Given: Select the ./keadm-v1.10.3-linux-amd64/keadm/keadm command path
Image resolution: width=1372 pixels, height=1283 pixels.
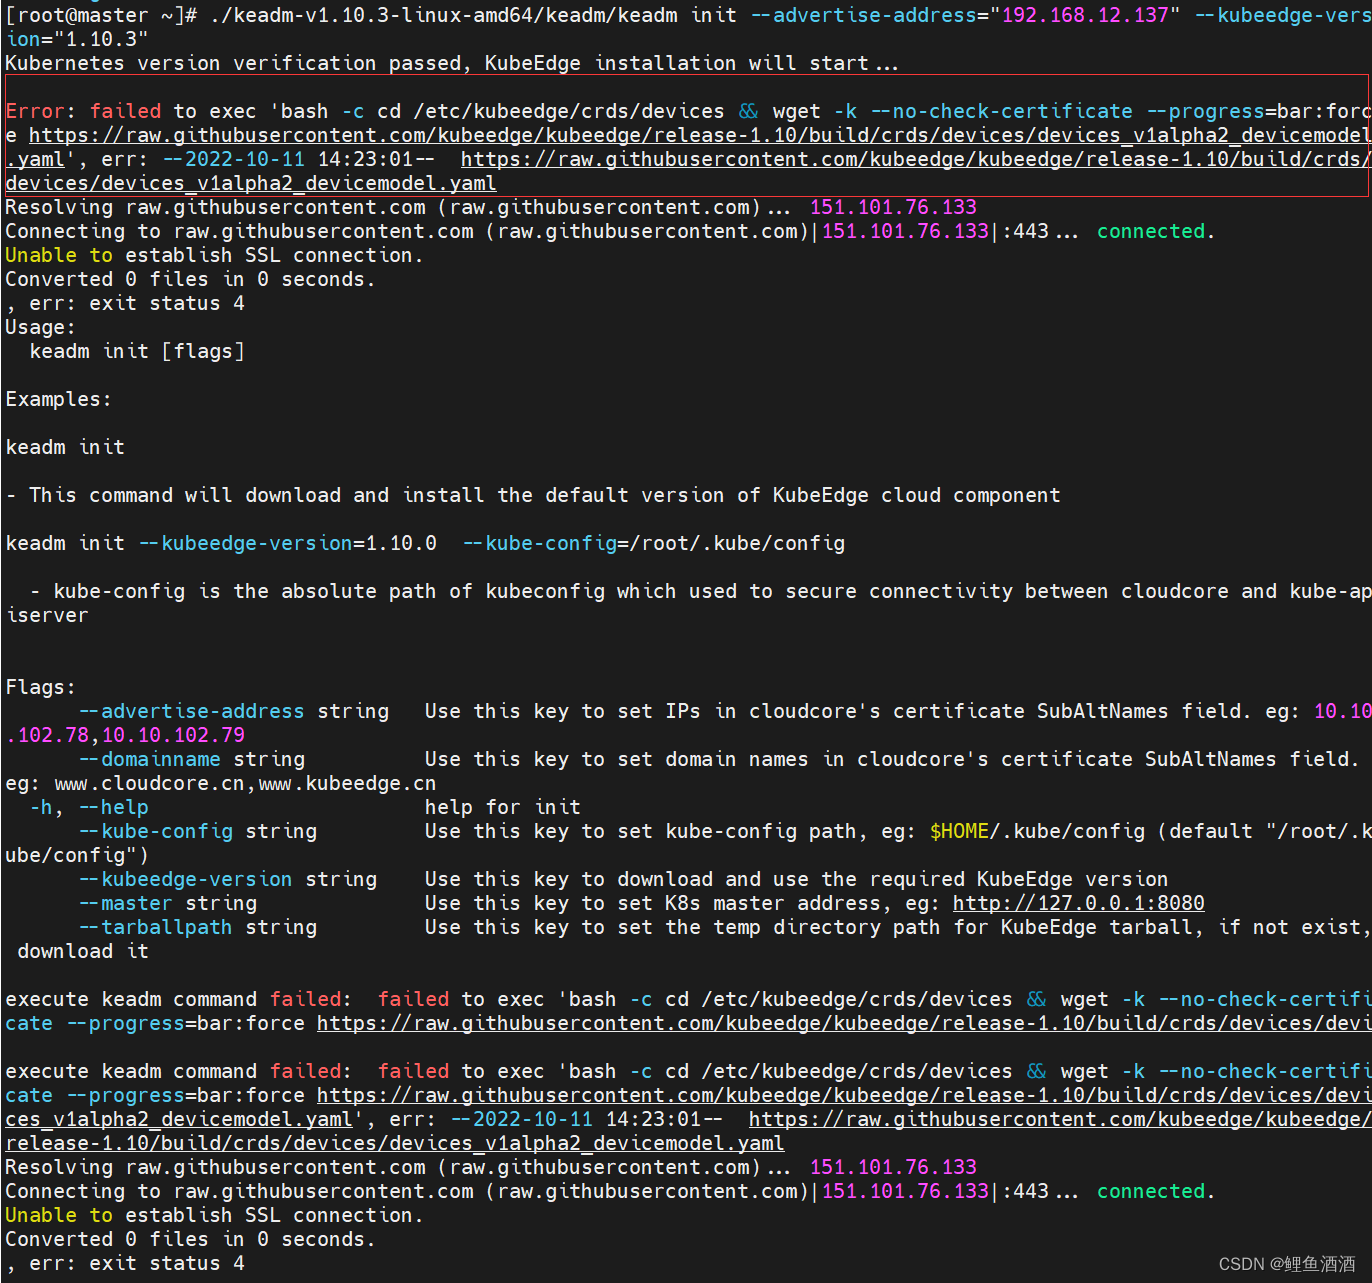Looking at the screenshot, I should tap(443, 15).
